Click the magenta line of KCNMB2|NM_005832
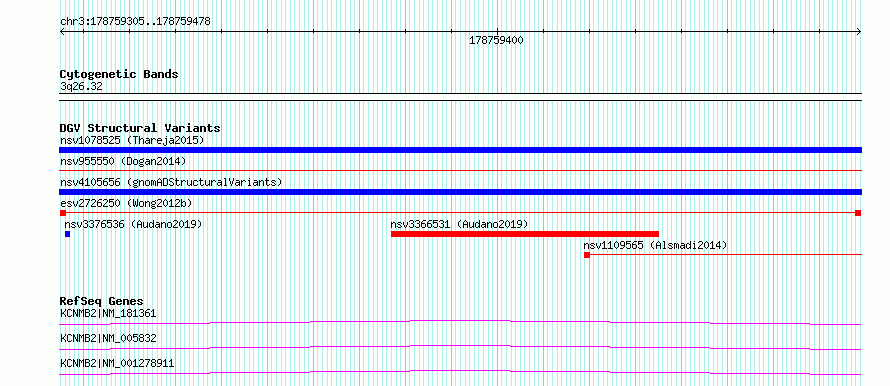 point(460,347)
